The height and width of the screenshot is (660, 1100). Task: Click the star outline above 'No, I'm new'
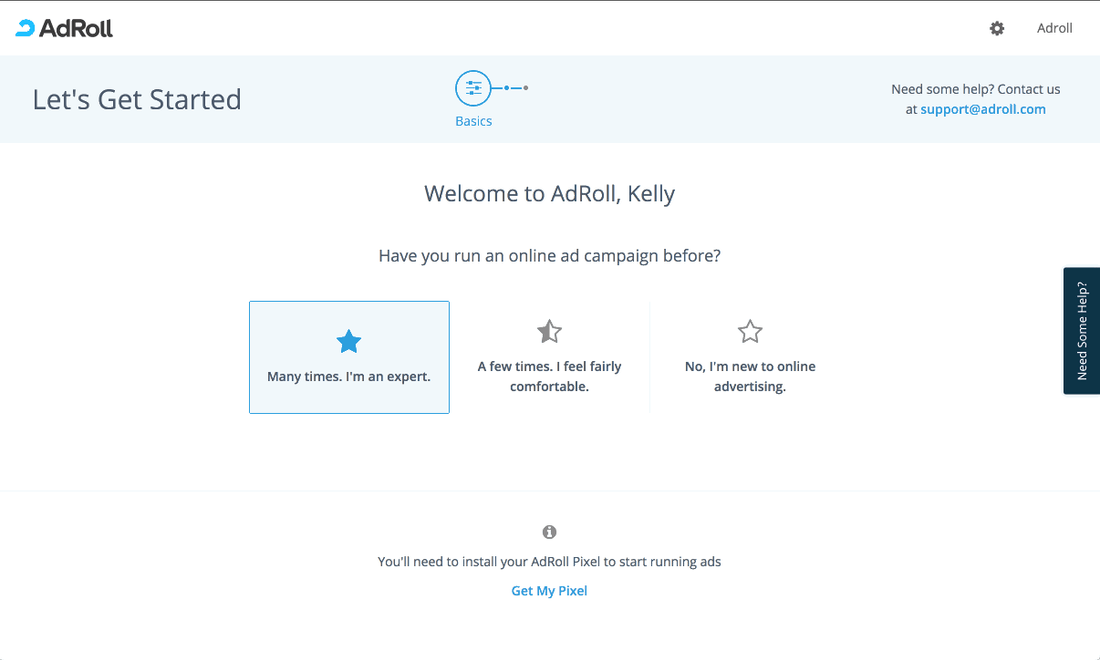tap(749, 331)
